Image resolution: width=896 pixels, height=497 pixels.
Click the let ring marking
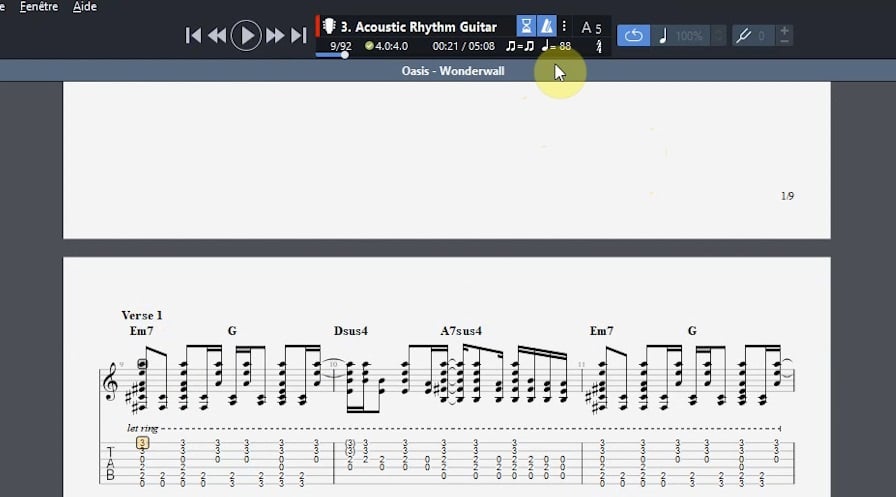pyautogui.click(x=142, y=428)
